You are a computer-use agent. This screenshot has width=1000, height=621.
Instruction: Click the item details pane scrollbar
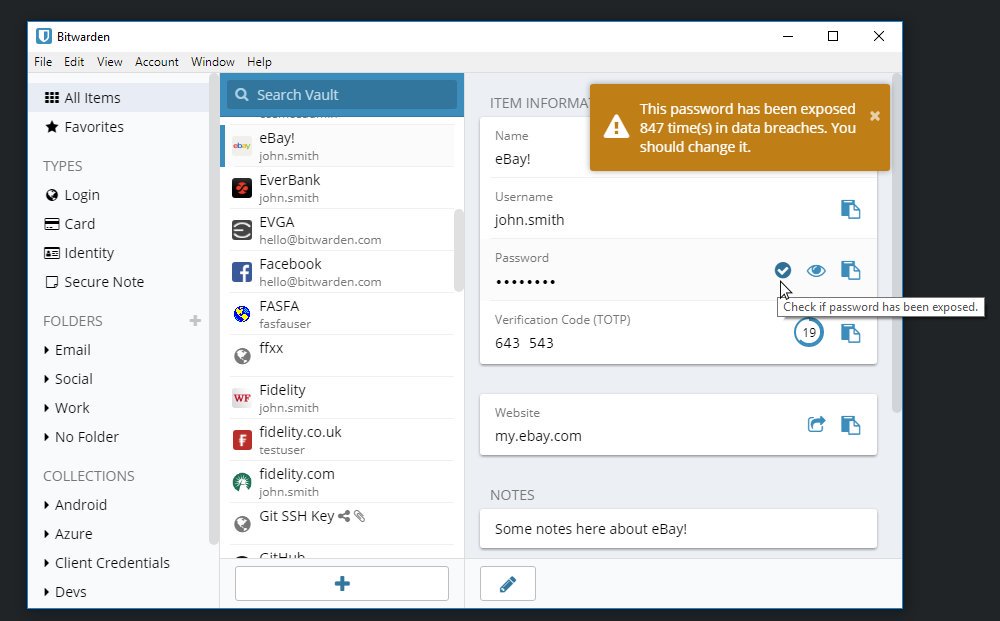click(x=896, y=242)
